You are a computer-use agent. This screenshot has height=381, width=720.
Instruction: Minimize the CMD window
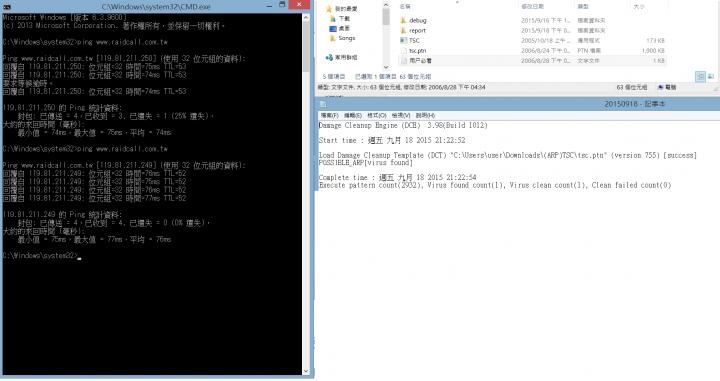point(269,6)
